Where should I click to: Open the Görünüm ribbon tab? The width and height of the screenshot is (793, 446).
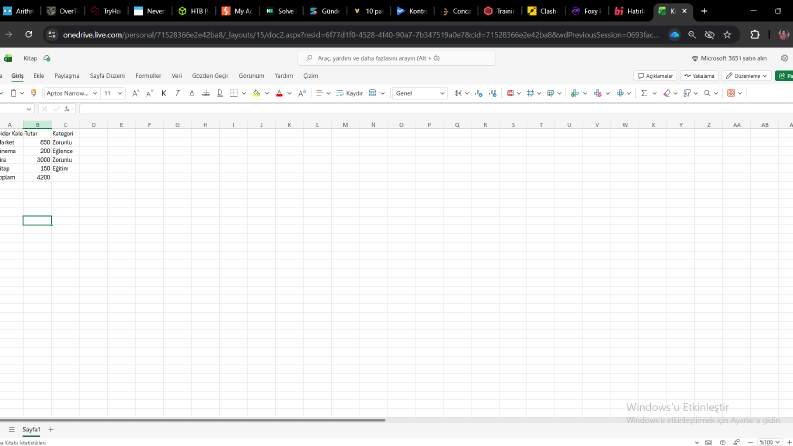pyautogui.click(x=251, y=75)
